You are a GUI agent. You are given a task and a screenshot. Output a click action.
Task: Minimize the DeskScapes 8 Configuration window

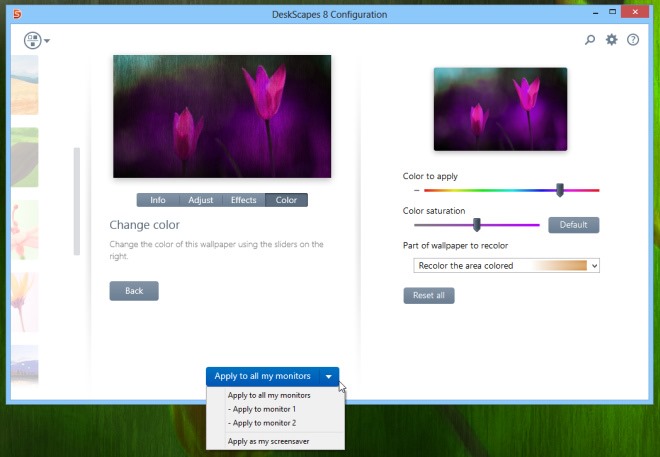point(596,13)
